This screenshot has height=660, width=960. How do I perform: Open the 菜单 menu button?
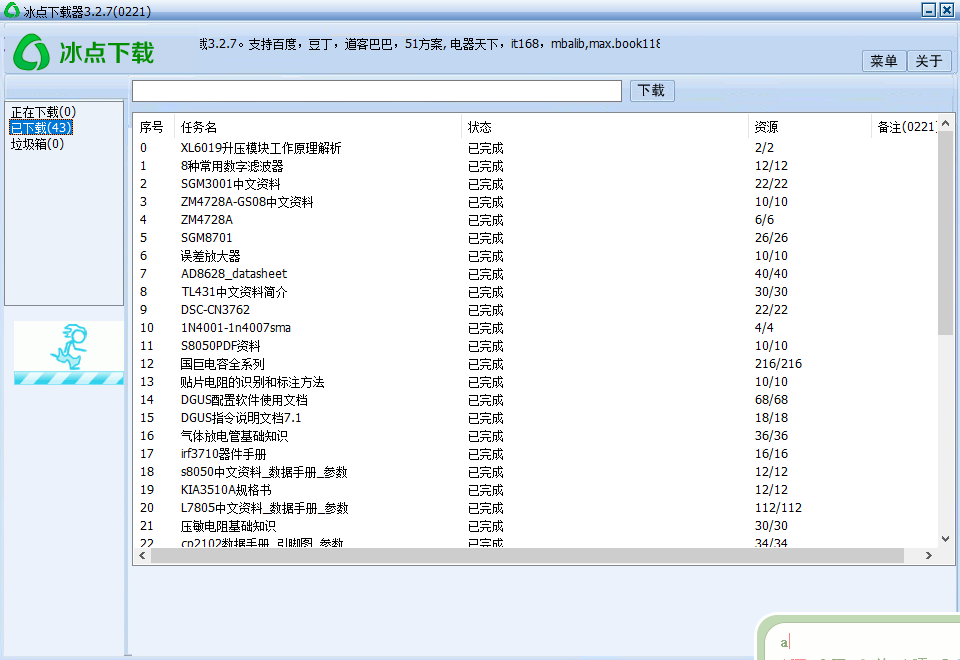883,61
